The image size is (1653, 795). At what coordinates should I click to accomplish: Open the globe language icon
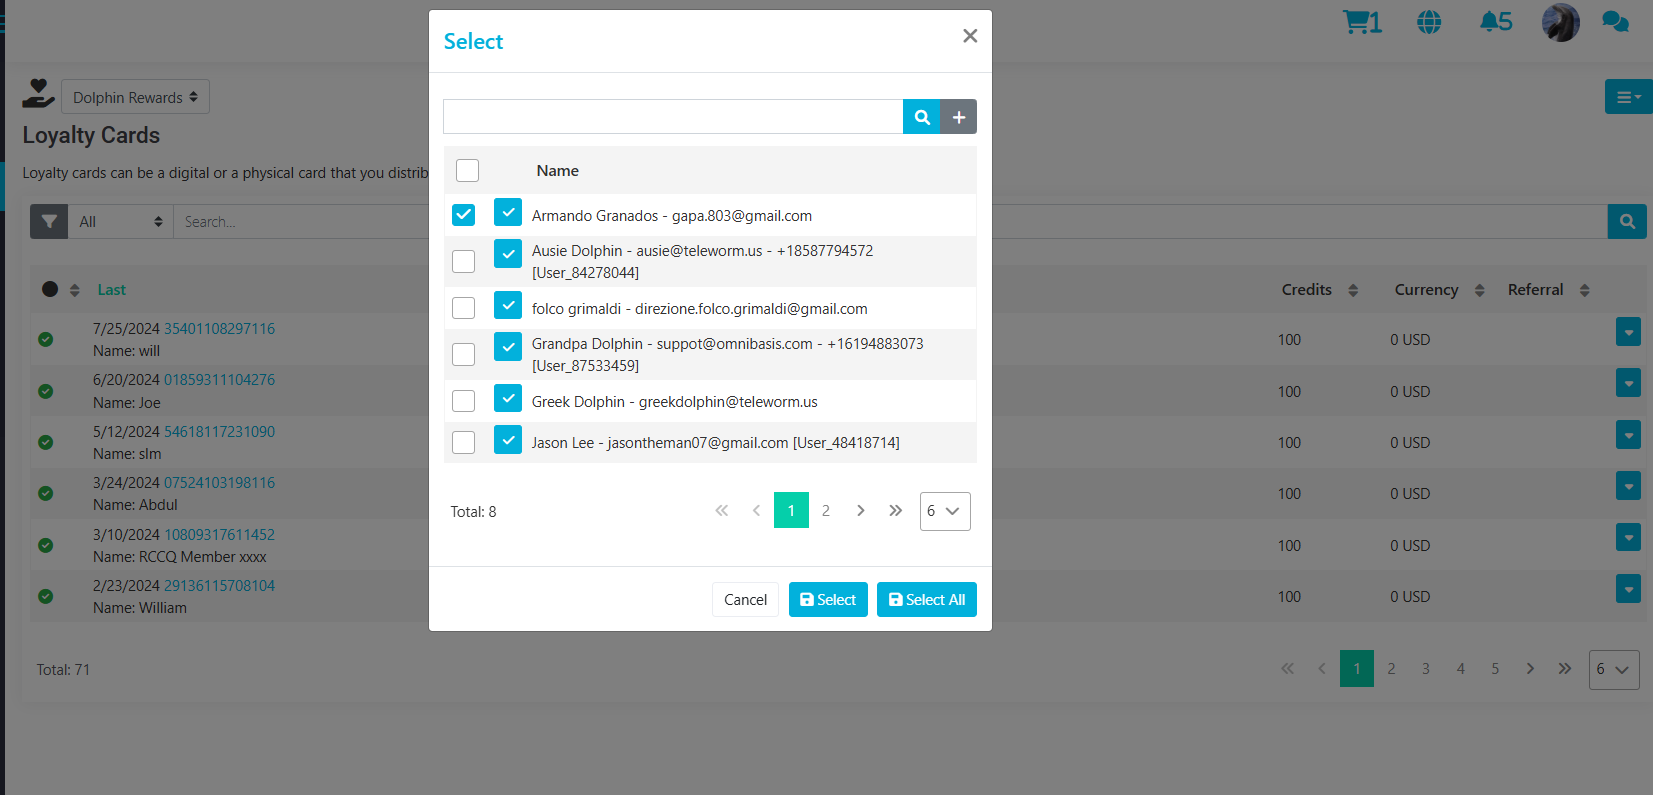(x=1429, y=22)
